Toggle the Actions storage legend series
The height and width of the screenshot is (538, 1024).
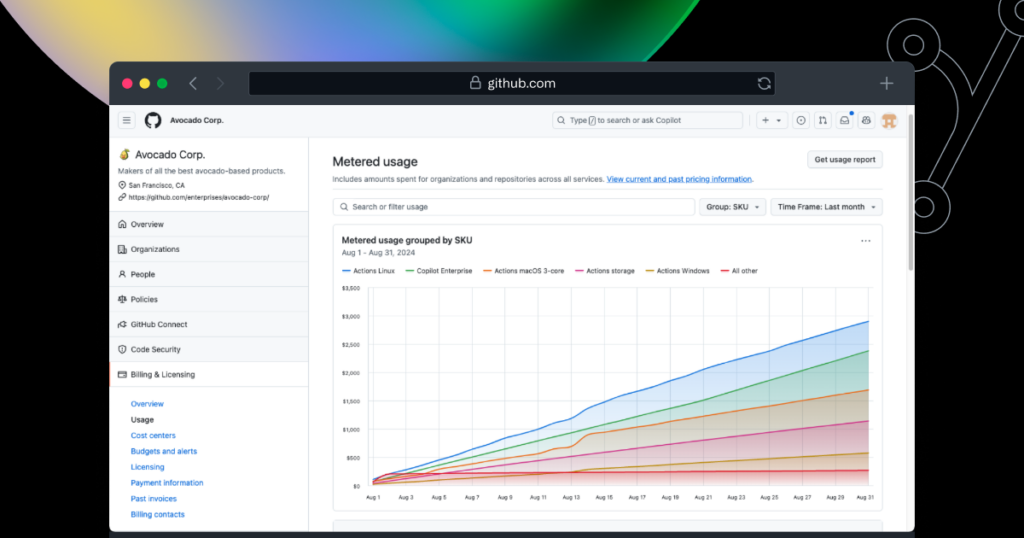tap(605, 271)
